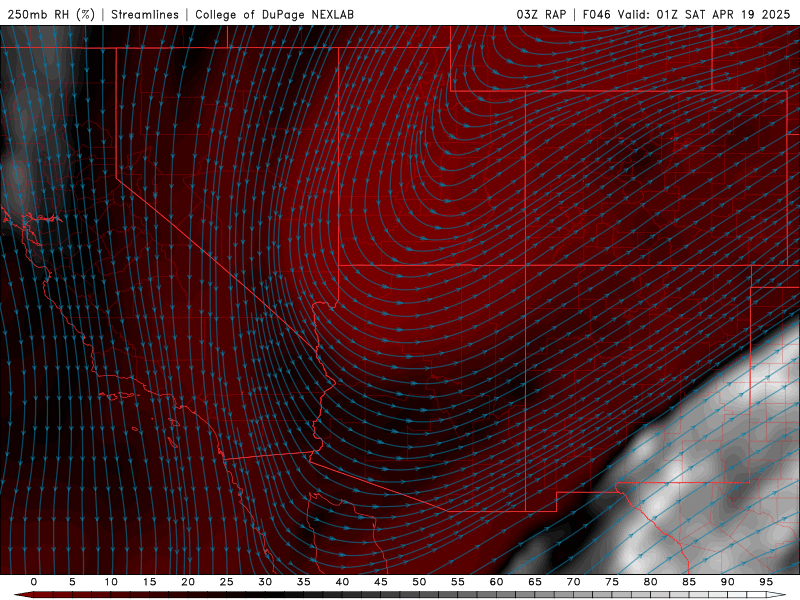Click 'Valid: 01Z SAT APR 19 2025' text
The width and height of the screenshot is (800, 600).
pos(704,15)
